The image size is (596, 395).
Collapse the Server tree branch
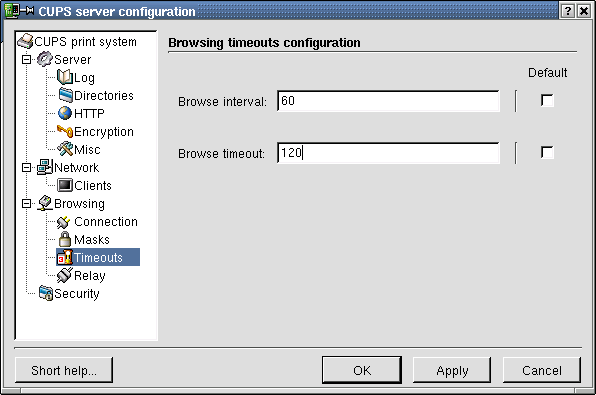[26, 60]
